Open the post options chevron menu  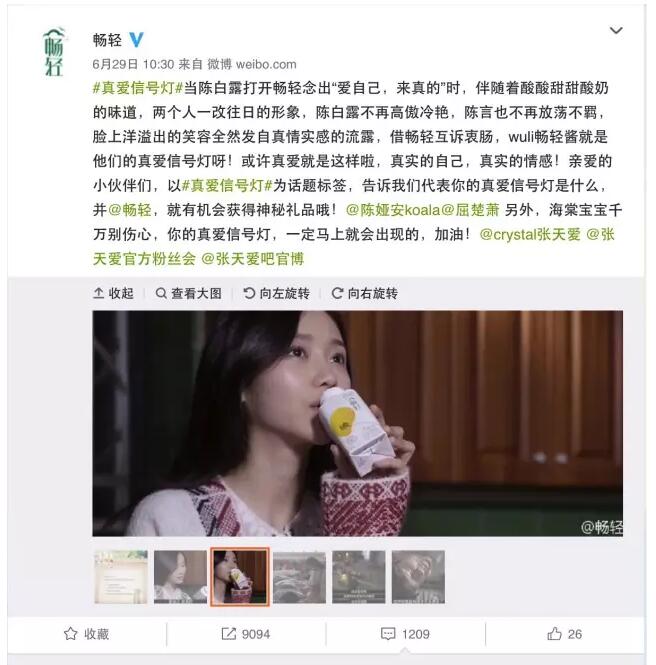616,31
